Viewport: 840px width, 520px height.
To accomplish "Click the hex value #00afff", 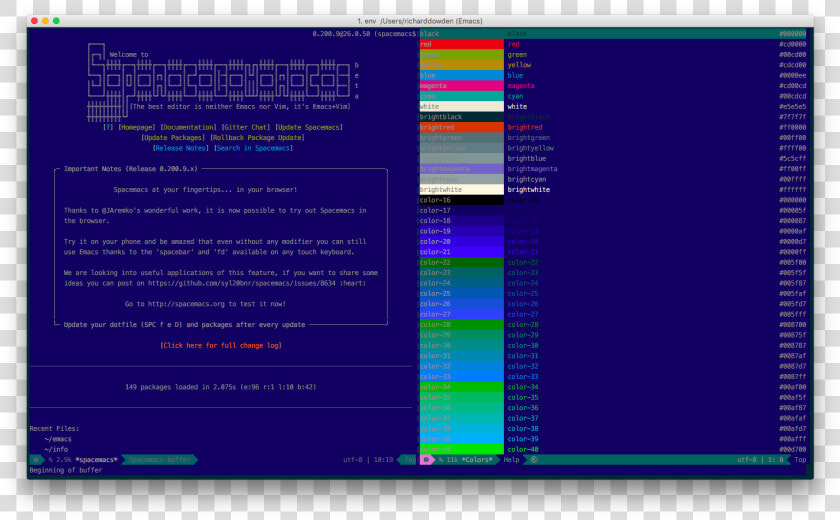I will pyautogui.click(x=792, y=439).
